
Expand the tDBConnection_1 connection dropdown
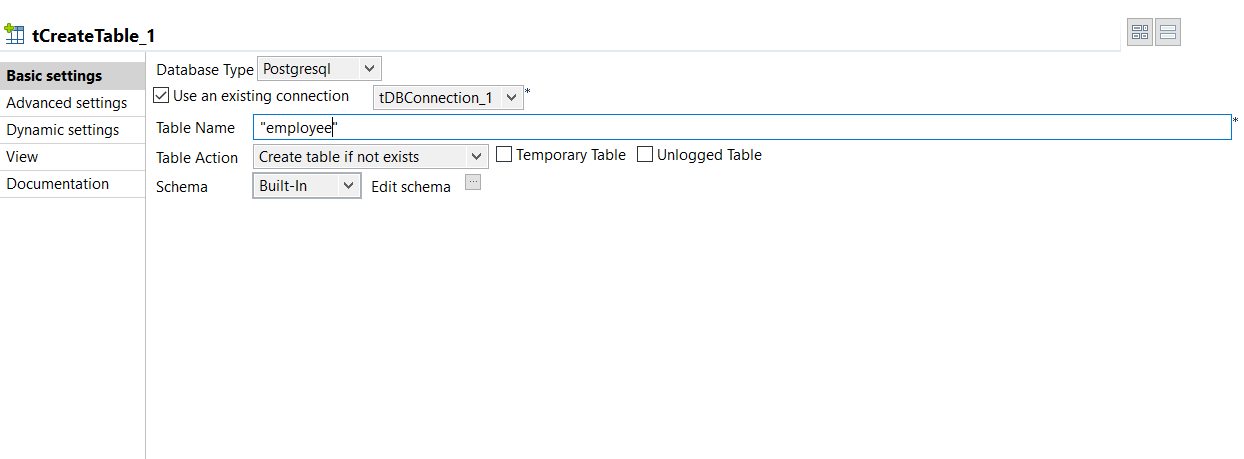[448, 98]
